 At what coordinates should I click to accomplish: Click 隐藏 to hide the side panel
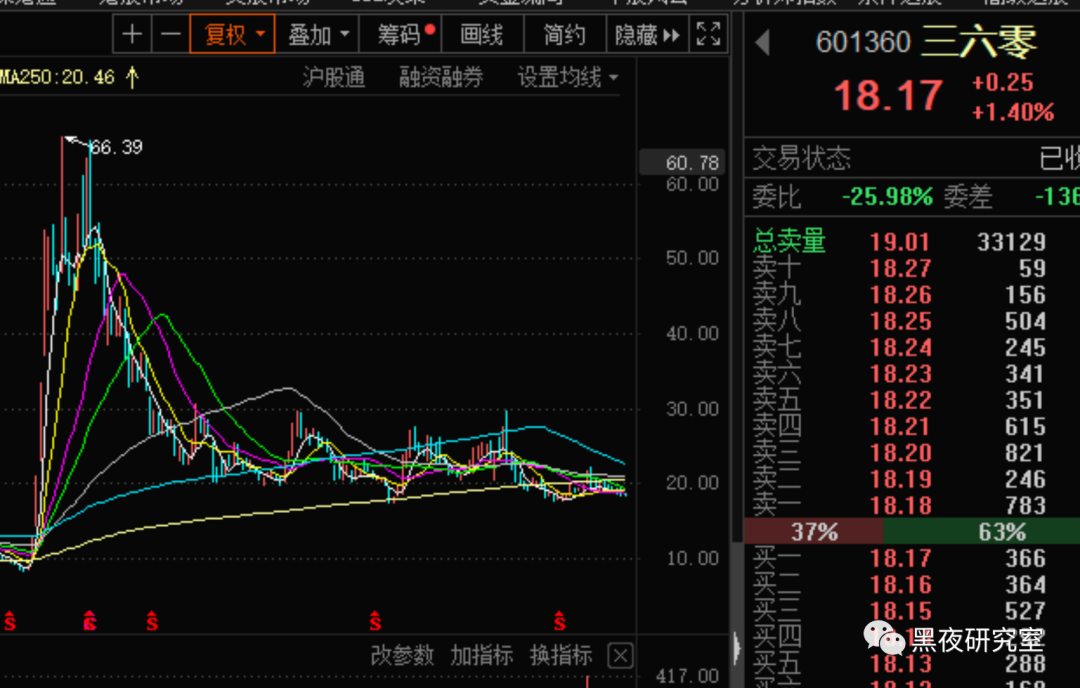coord(647,34)
